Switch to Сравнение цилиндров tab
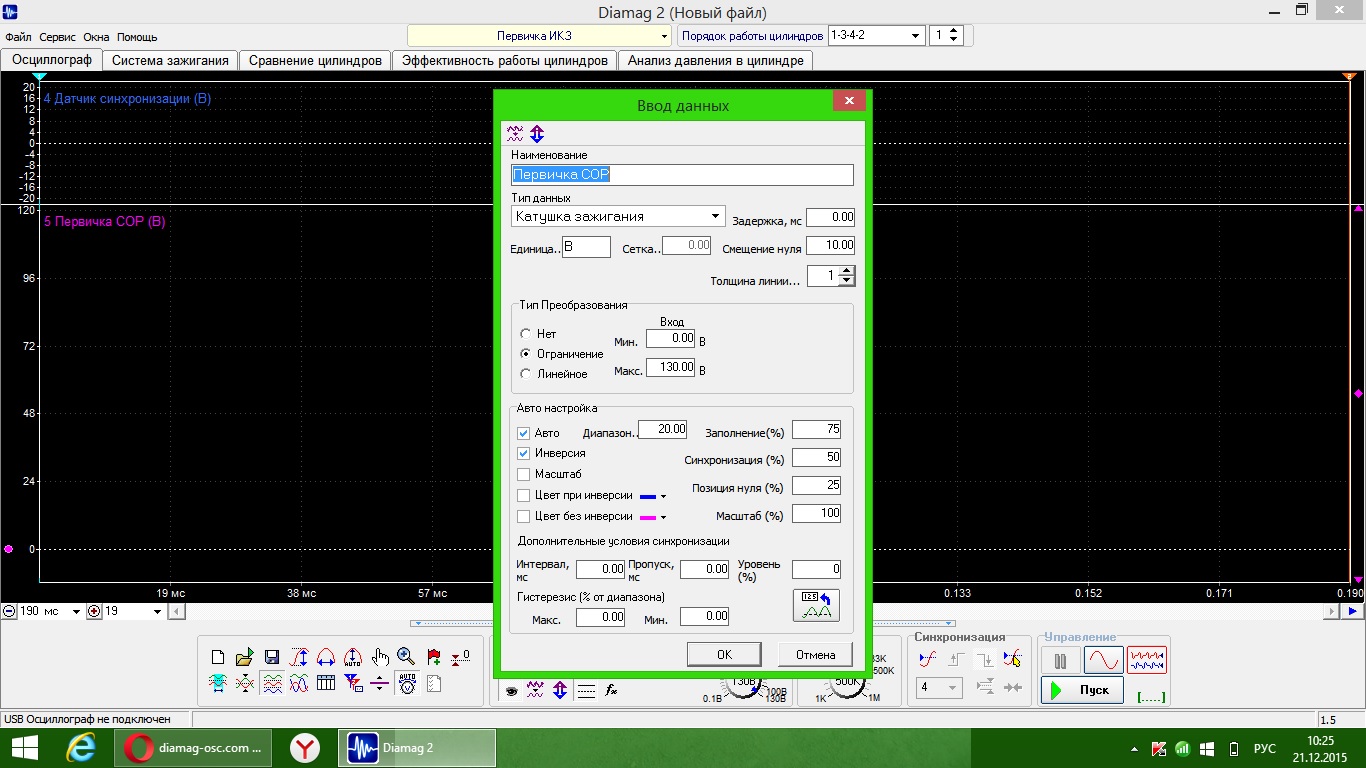Image resolution: width=1366 pixels, height=768 pixels. coord(315,60)
